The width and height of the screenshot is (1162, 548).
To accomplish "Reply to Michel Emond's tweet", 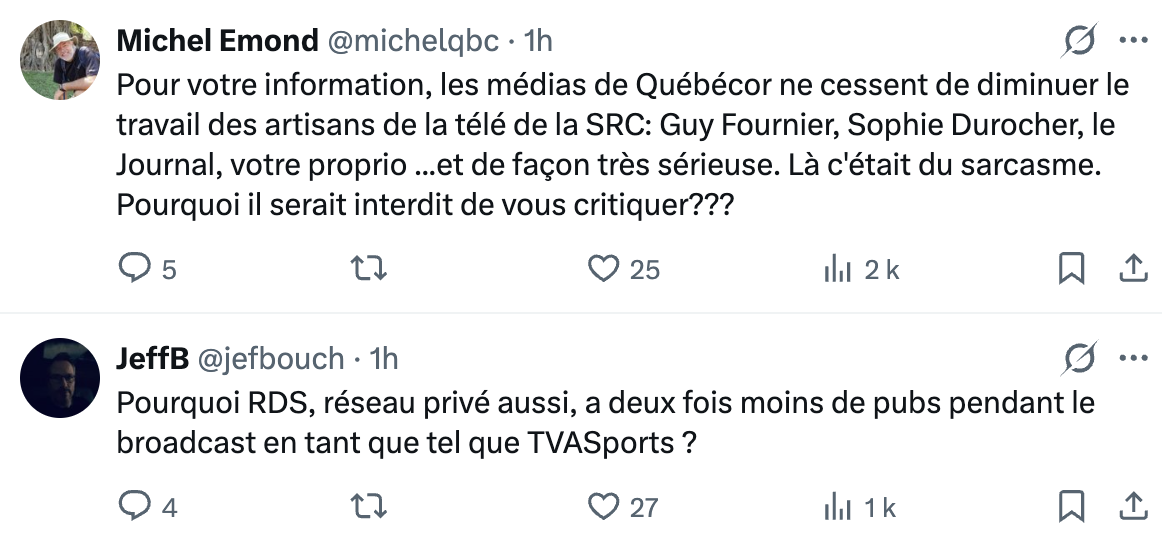I will pyautogui.click(x=134, y=268).
